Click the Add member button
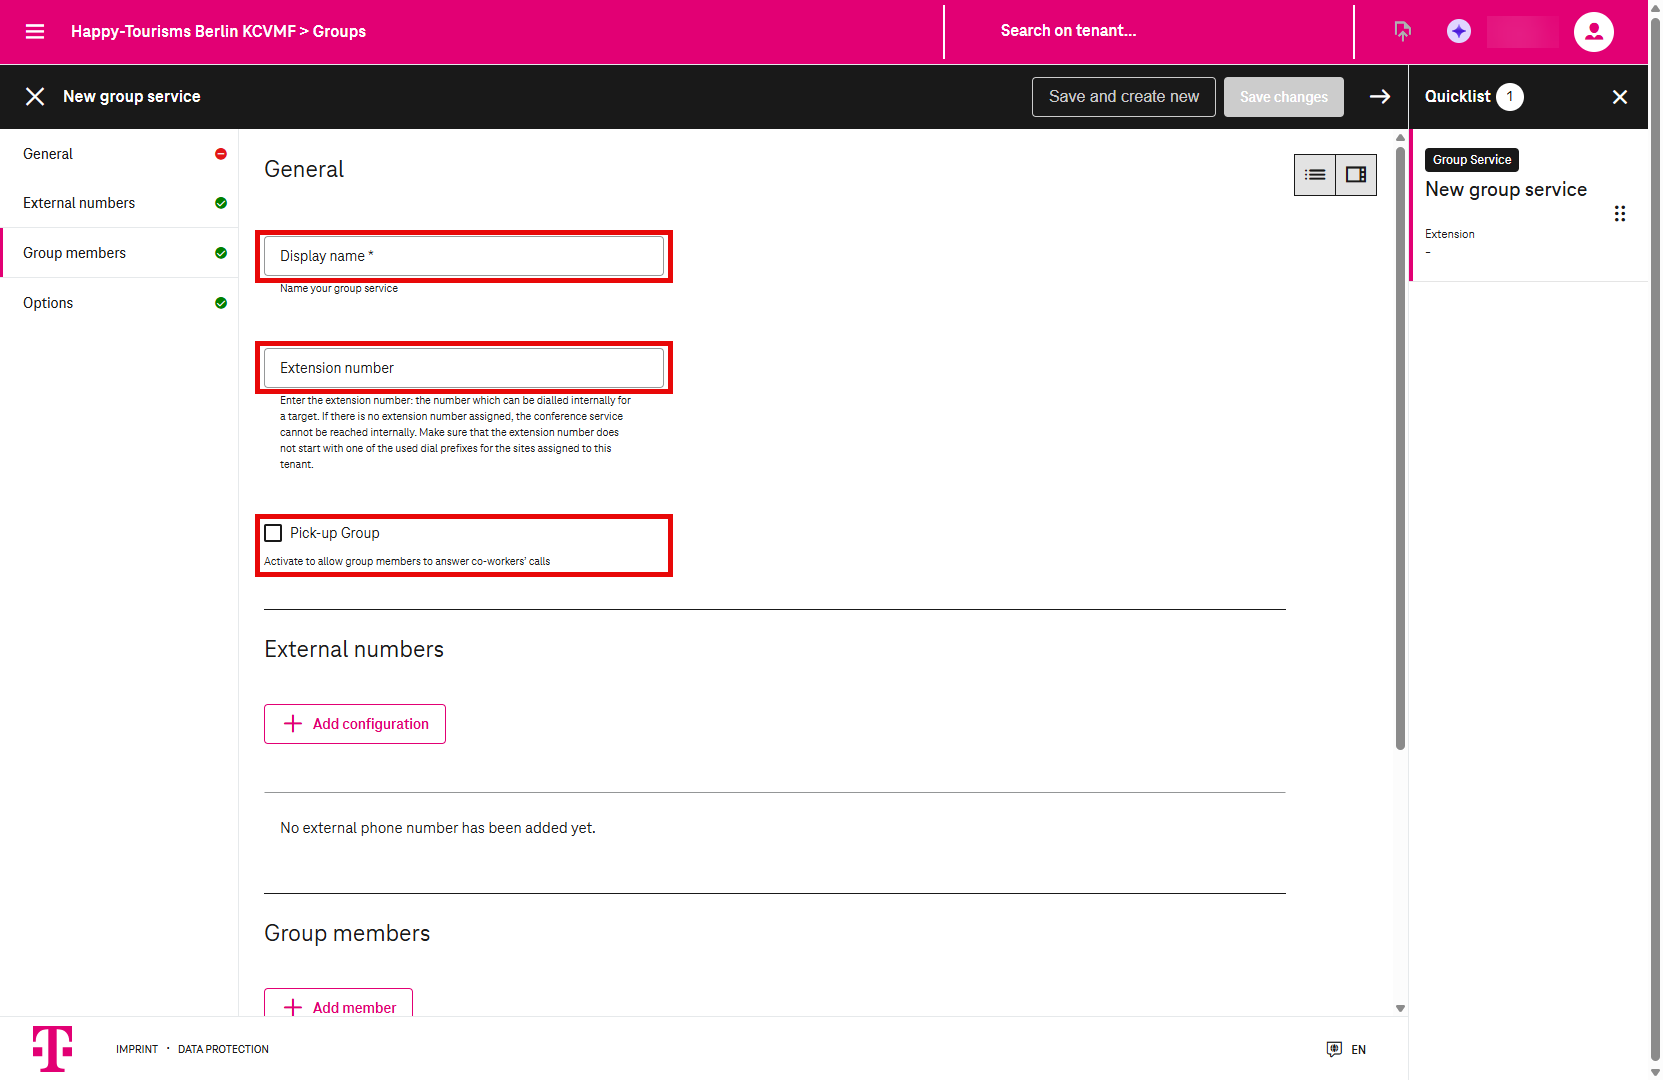 coord(339,1004)
